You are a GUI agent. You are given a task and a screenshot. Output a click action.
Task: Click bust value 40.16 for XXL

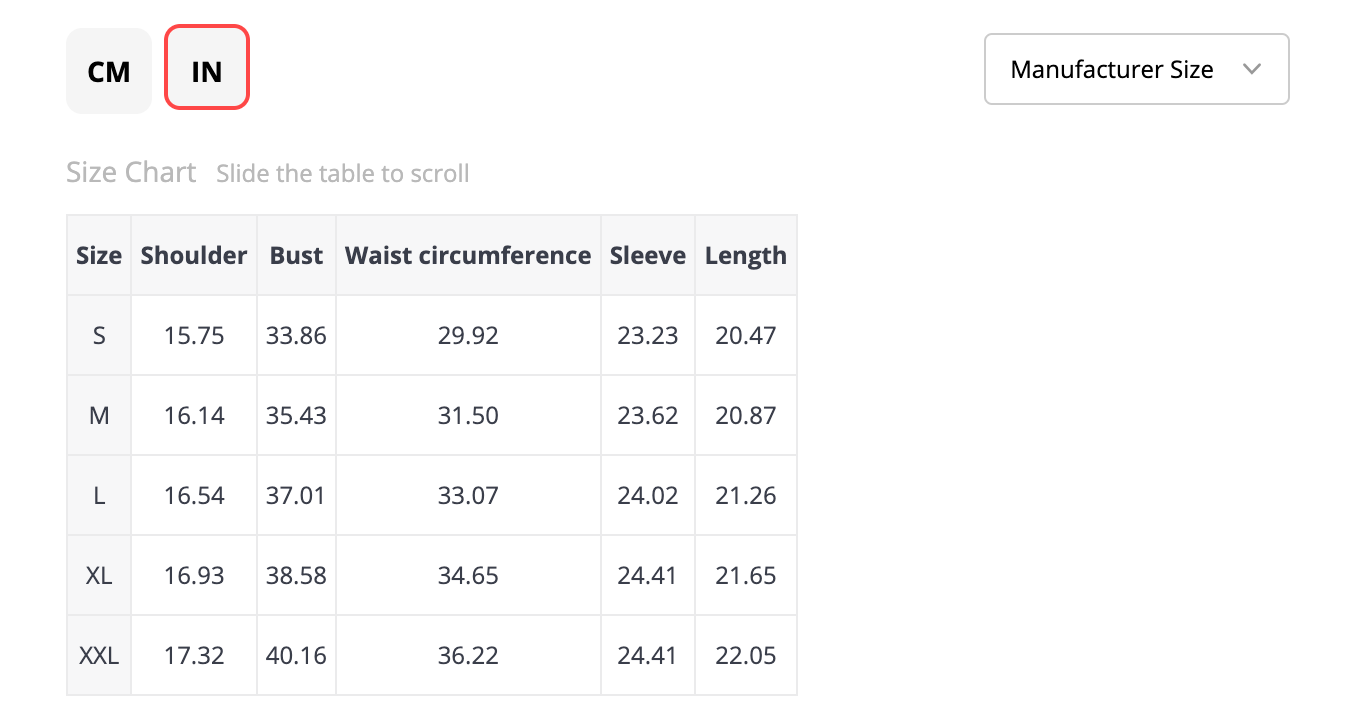[296, 655]
